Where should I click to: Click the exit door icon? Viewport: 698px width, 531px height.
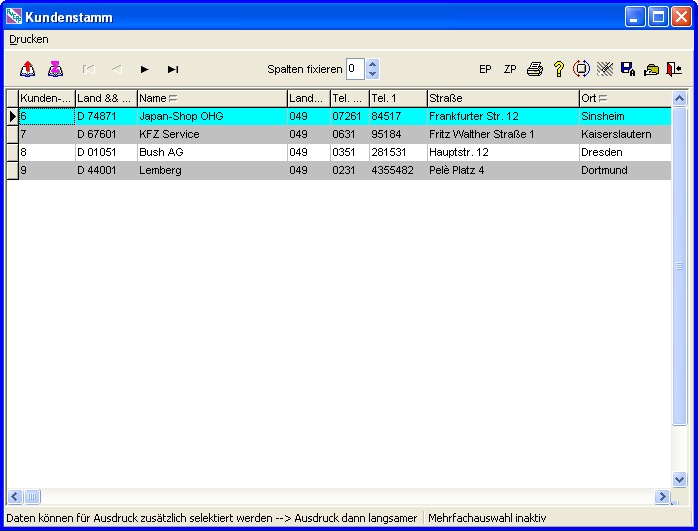674,69
